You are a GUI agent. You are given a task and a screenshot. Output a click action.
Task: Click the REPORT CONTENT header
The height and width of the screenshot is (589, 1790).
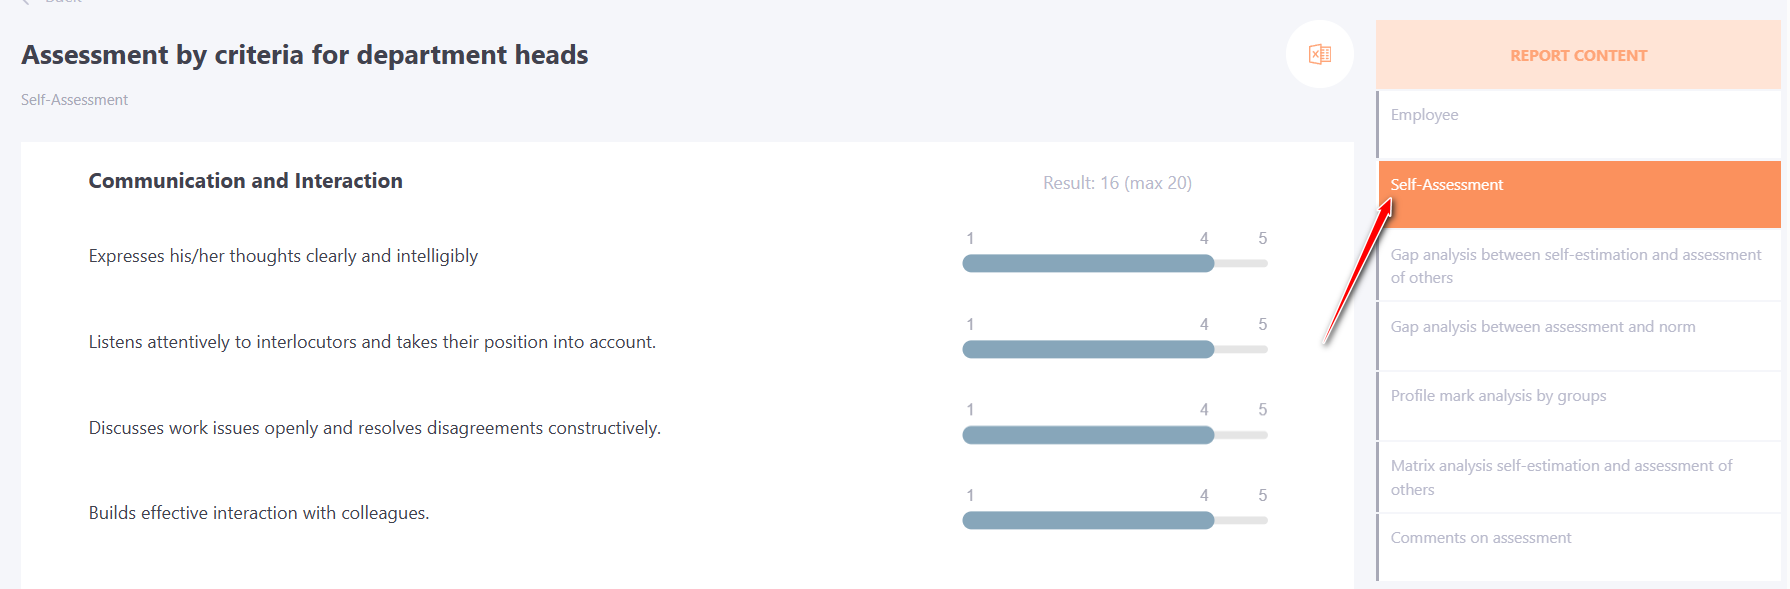(x=1578, y=55)
